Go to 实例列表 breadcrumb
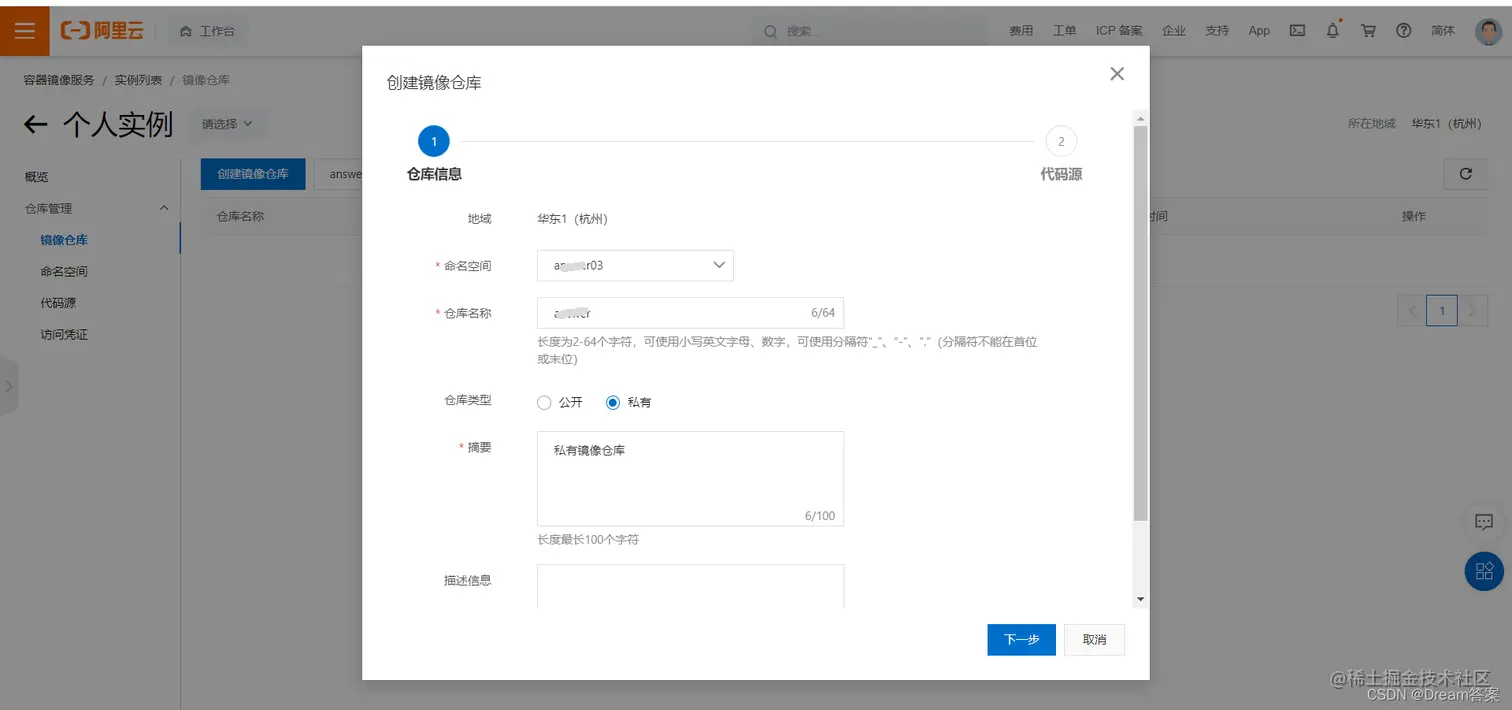The height and width of the screenshot is (710, 1512). [x=138, y=80]
